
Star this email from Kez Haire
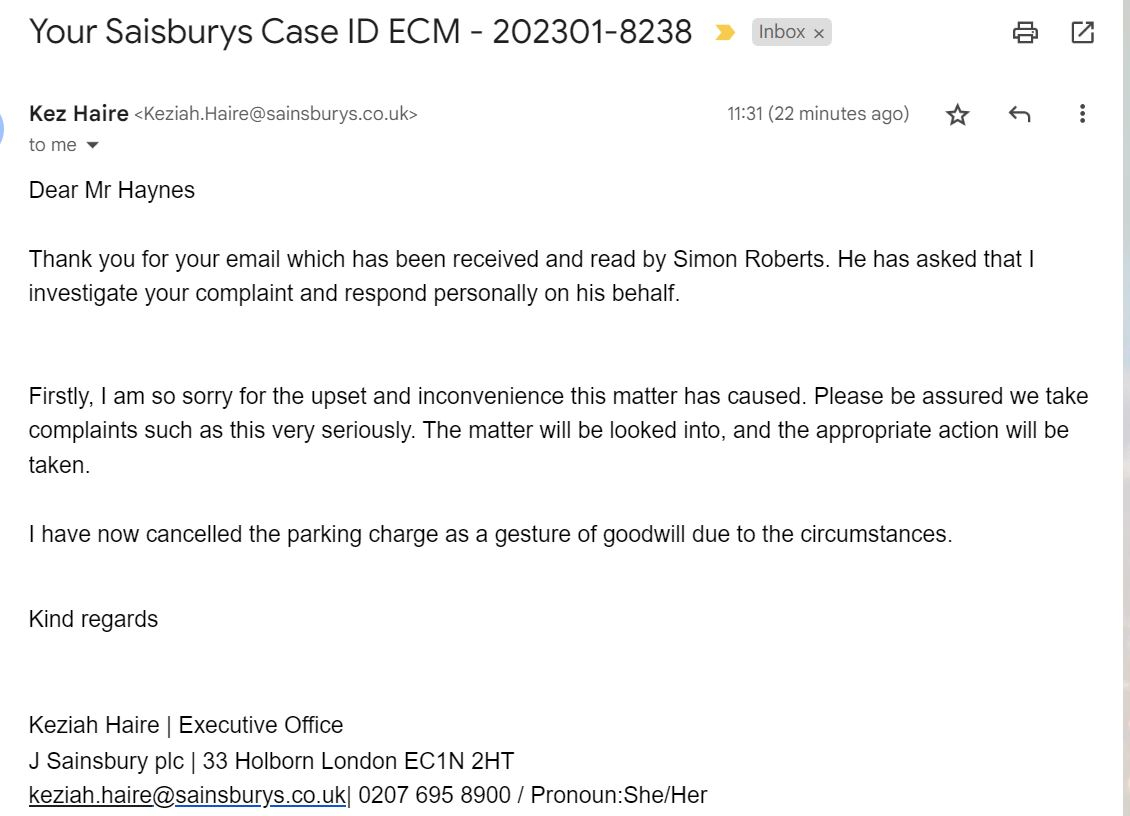pyautogui.click(x=958, y=114)
